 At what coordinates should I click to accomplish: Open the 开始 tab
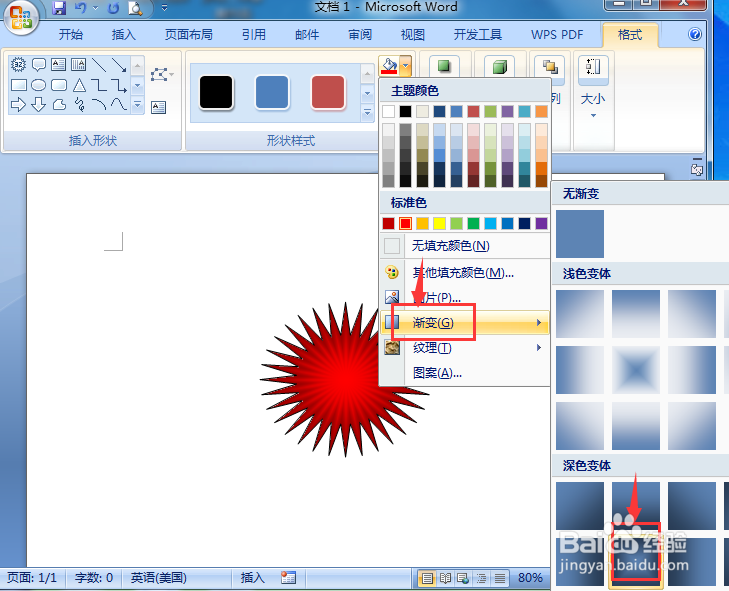tap(71, 34)
